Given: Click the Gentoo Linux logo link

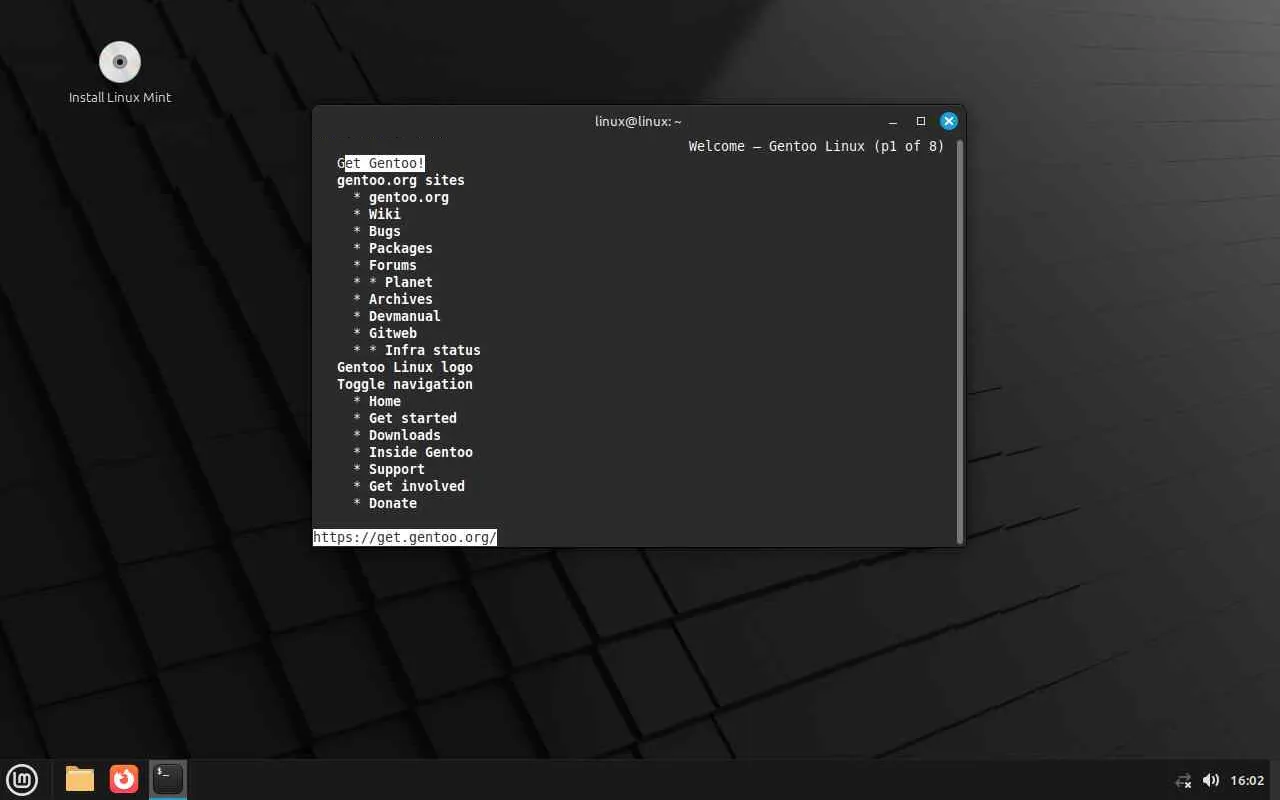Looking at the screenshot, I should (x=405, y=367).
